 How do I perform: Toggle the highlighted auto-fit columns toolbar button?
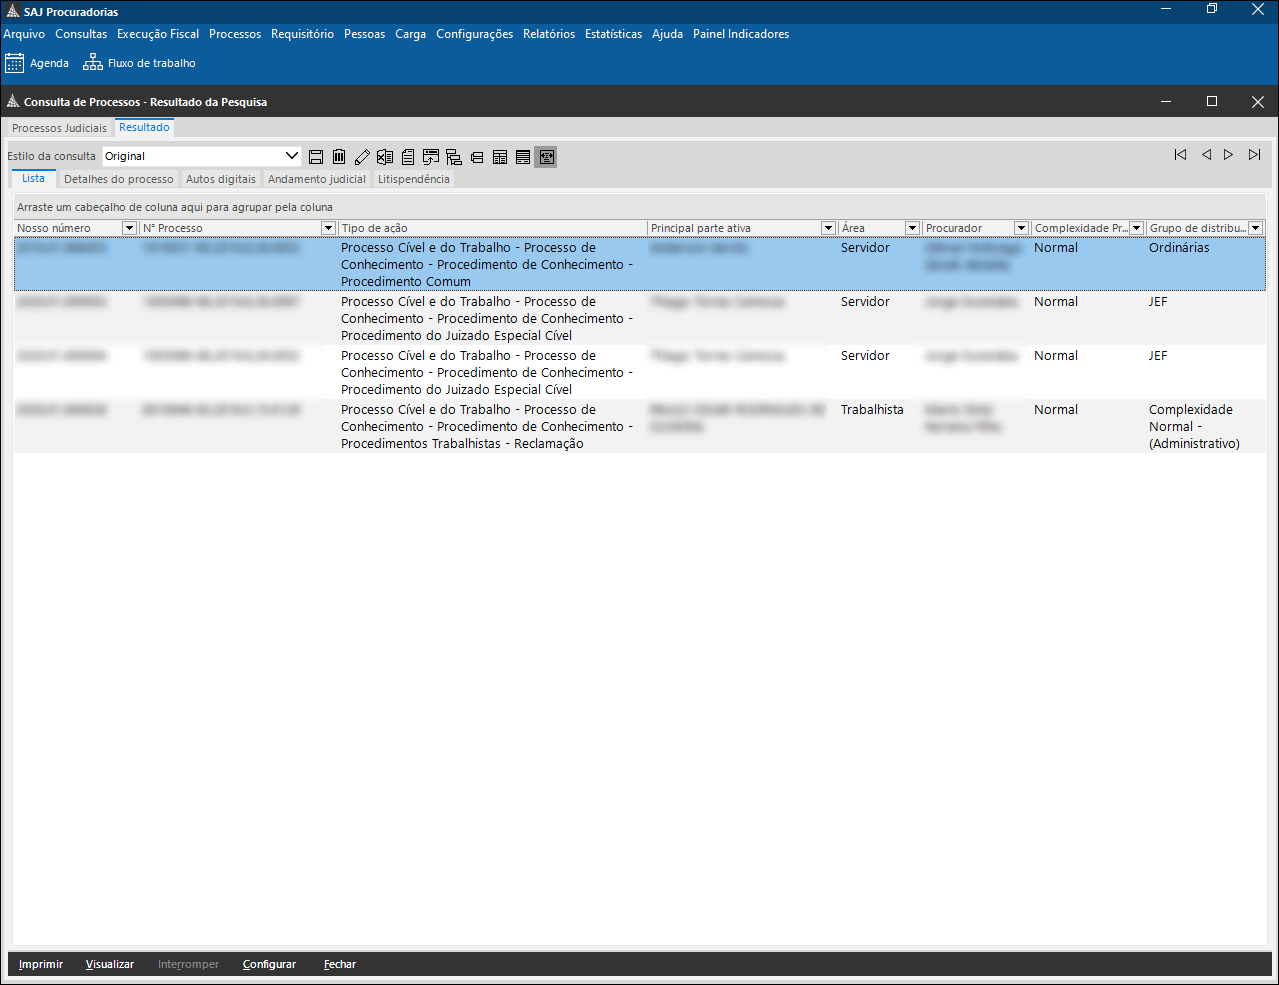[x=545, y=157]
